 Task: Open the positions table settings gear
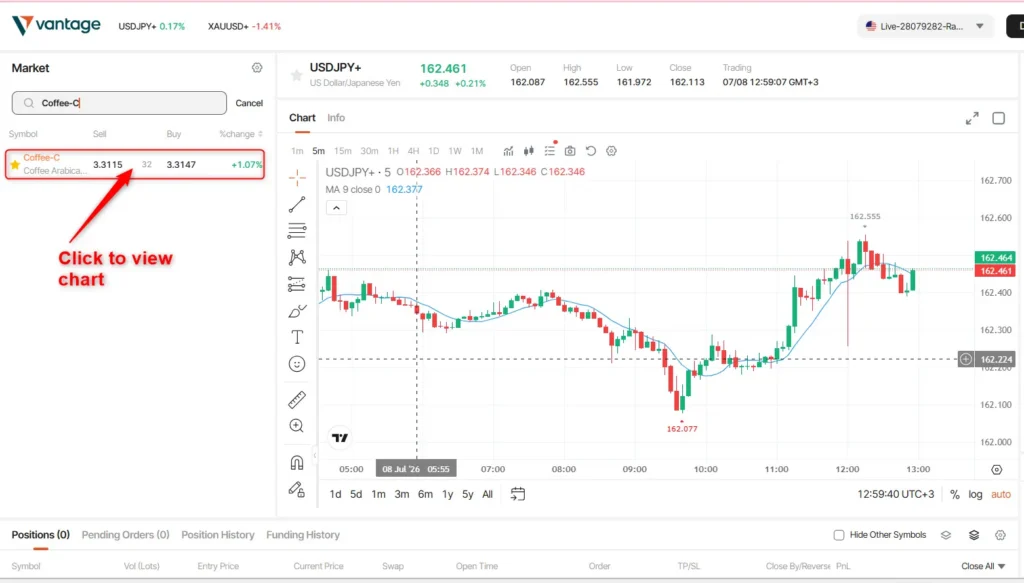point(1000,535)
